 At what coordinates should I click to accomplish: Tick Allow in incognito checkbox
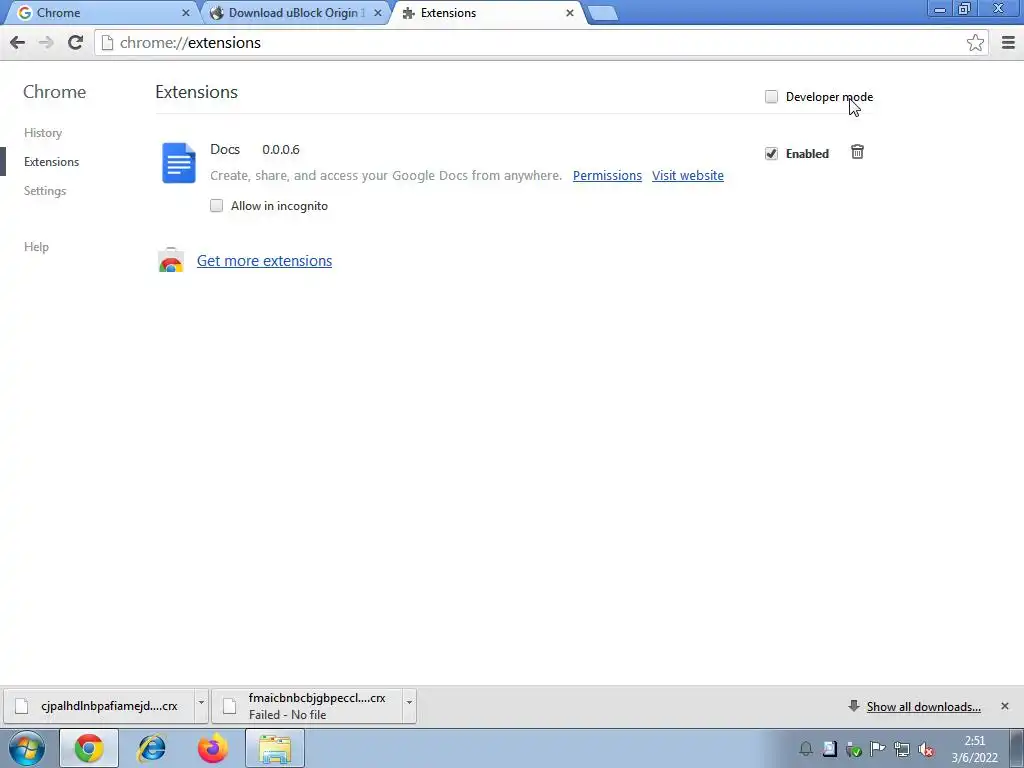coord(216,206)
